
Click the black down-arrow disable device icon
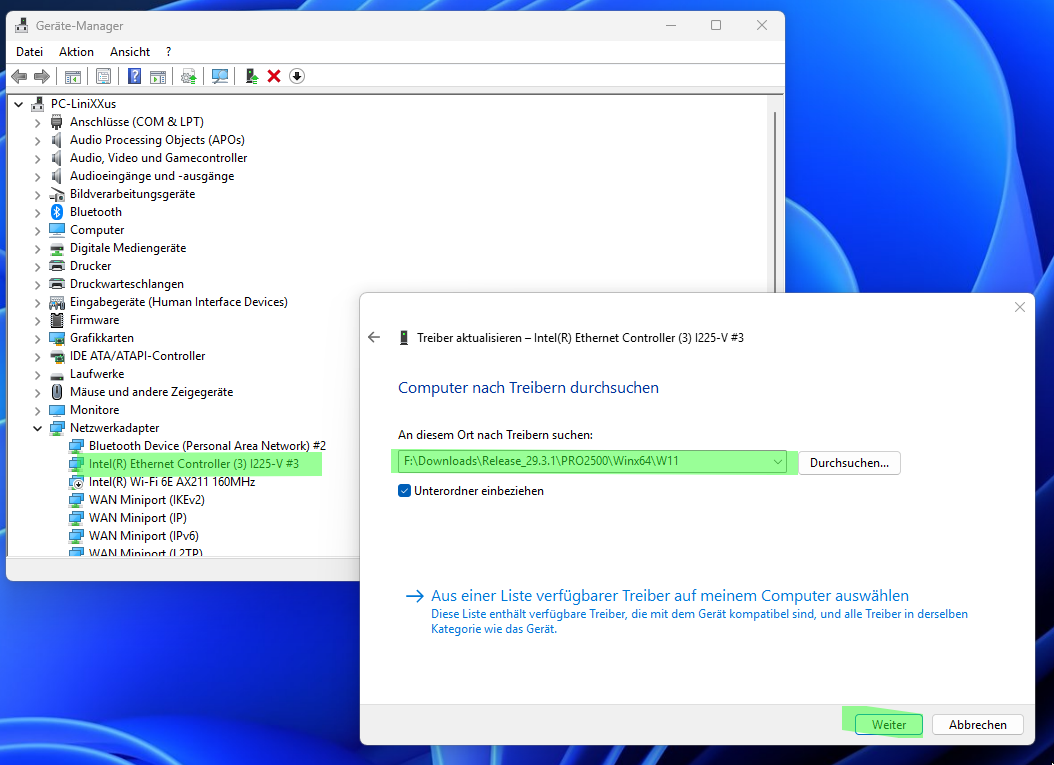point(297,76)
